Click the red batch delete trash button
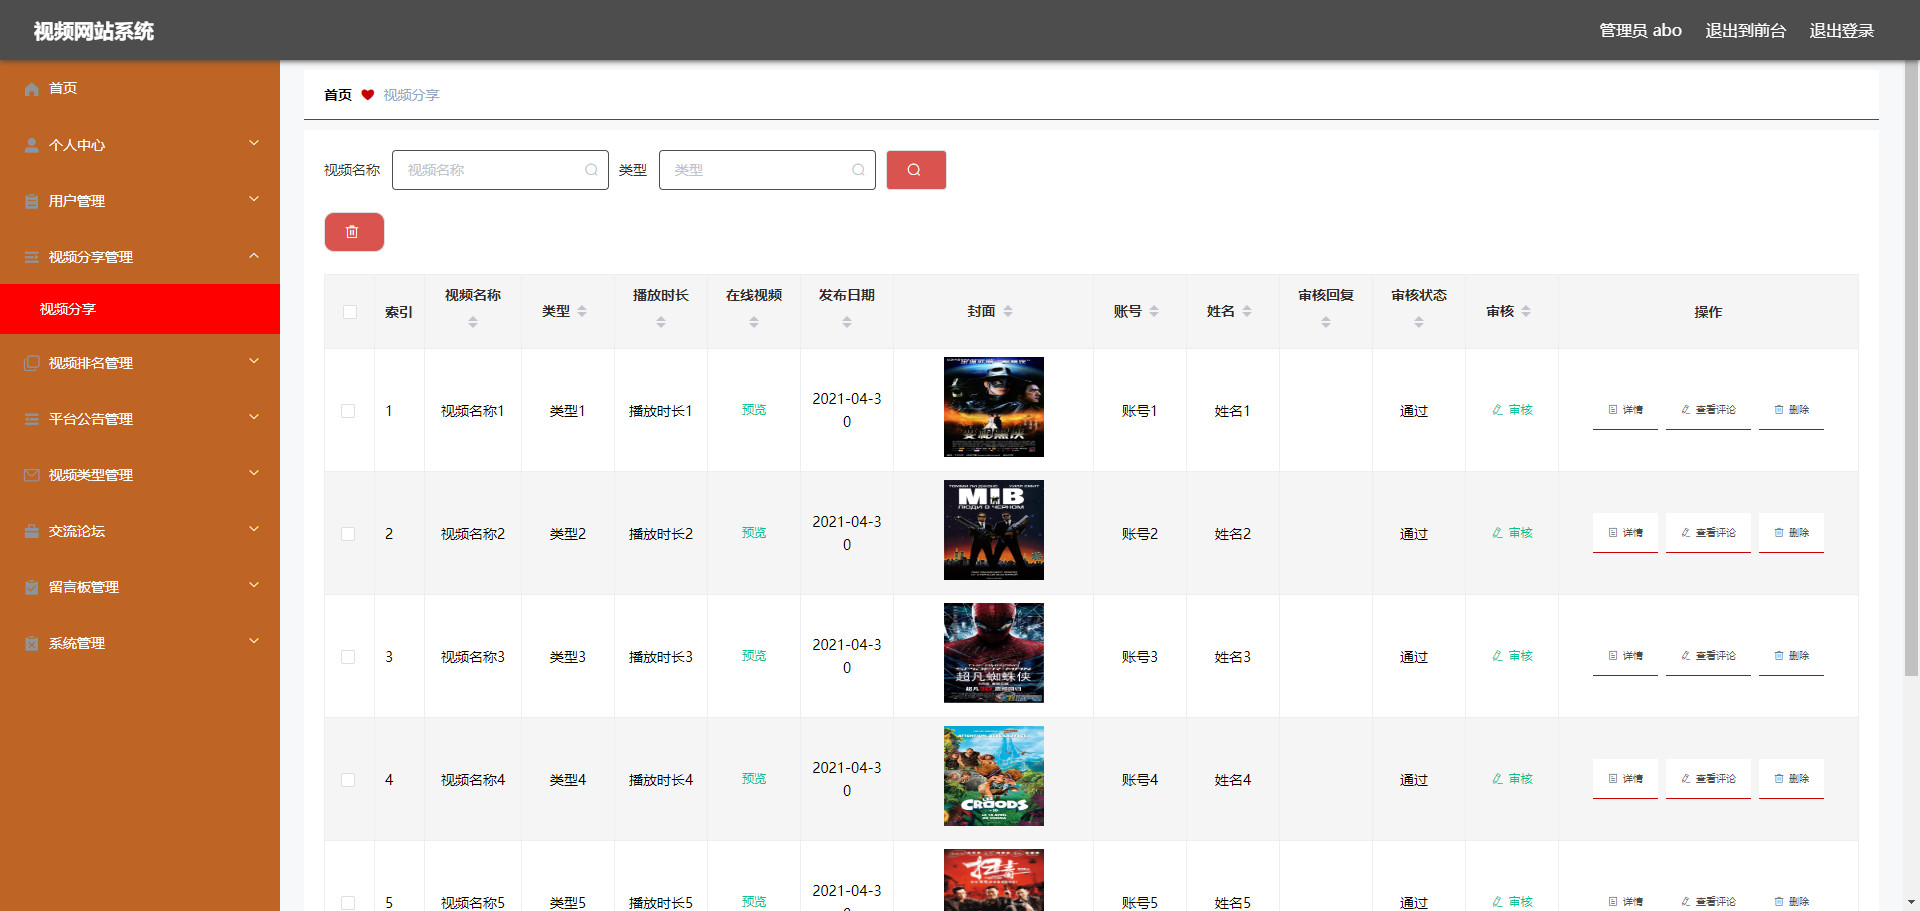Image resolution: width=1920 pixels, height=911 pixels. coord(354,232)
